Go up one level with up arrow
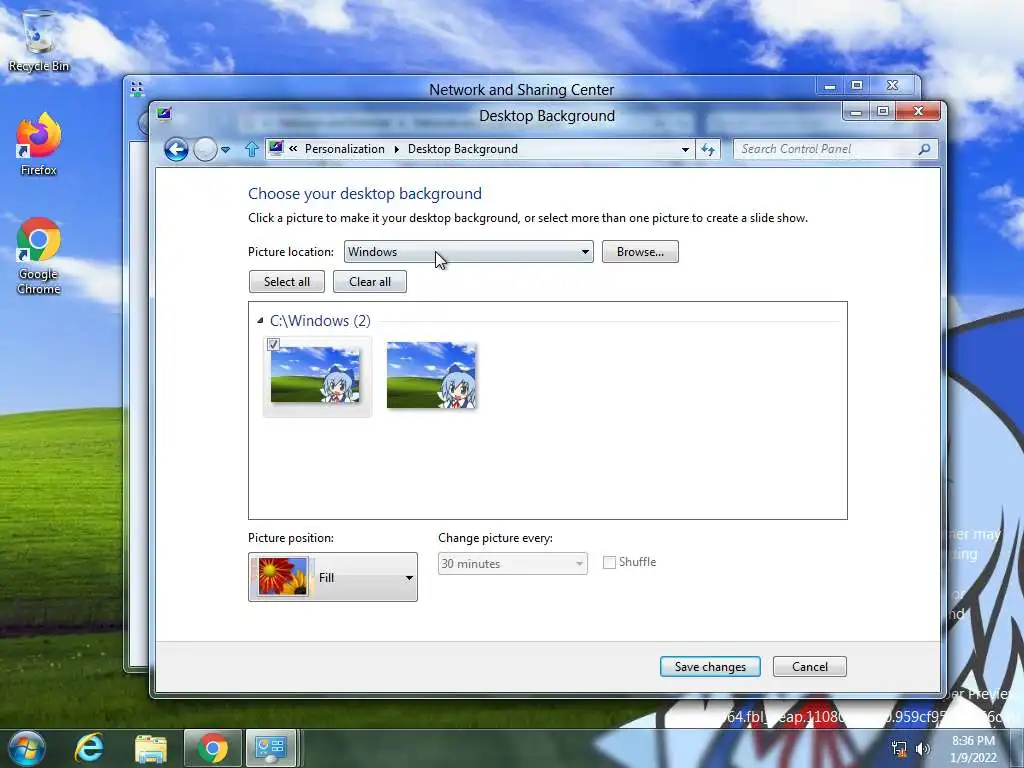Screen dimensions: 1024x768 (251, 150)
